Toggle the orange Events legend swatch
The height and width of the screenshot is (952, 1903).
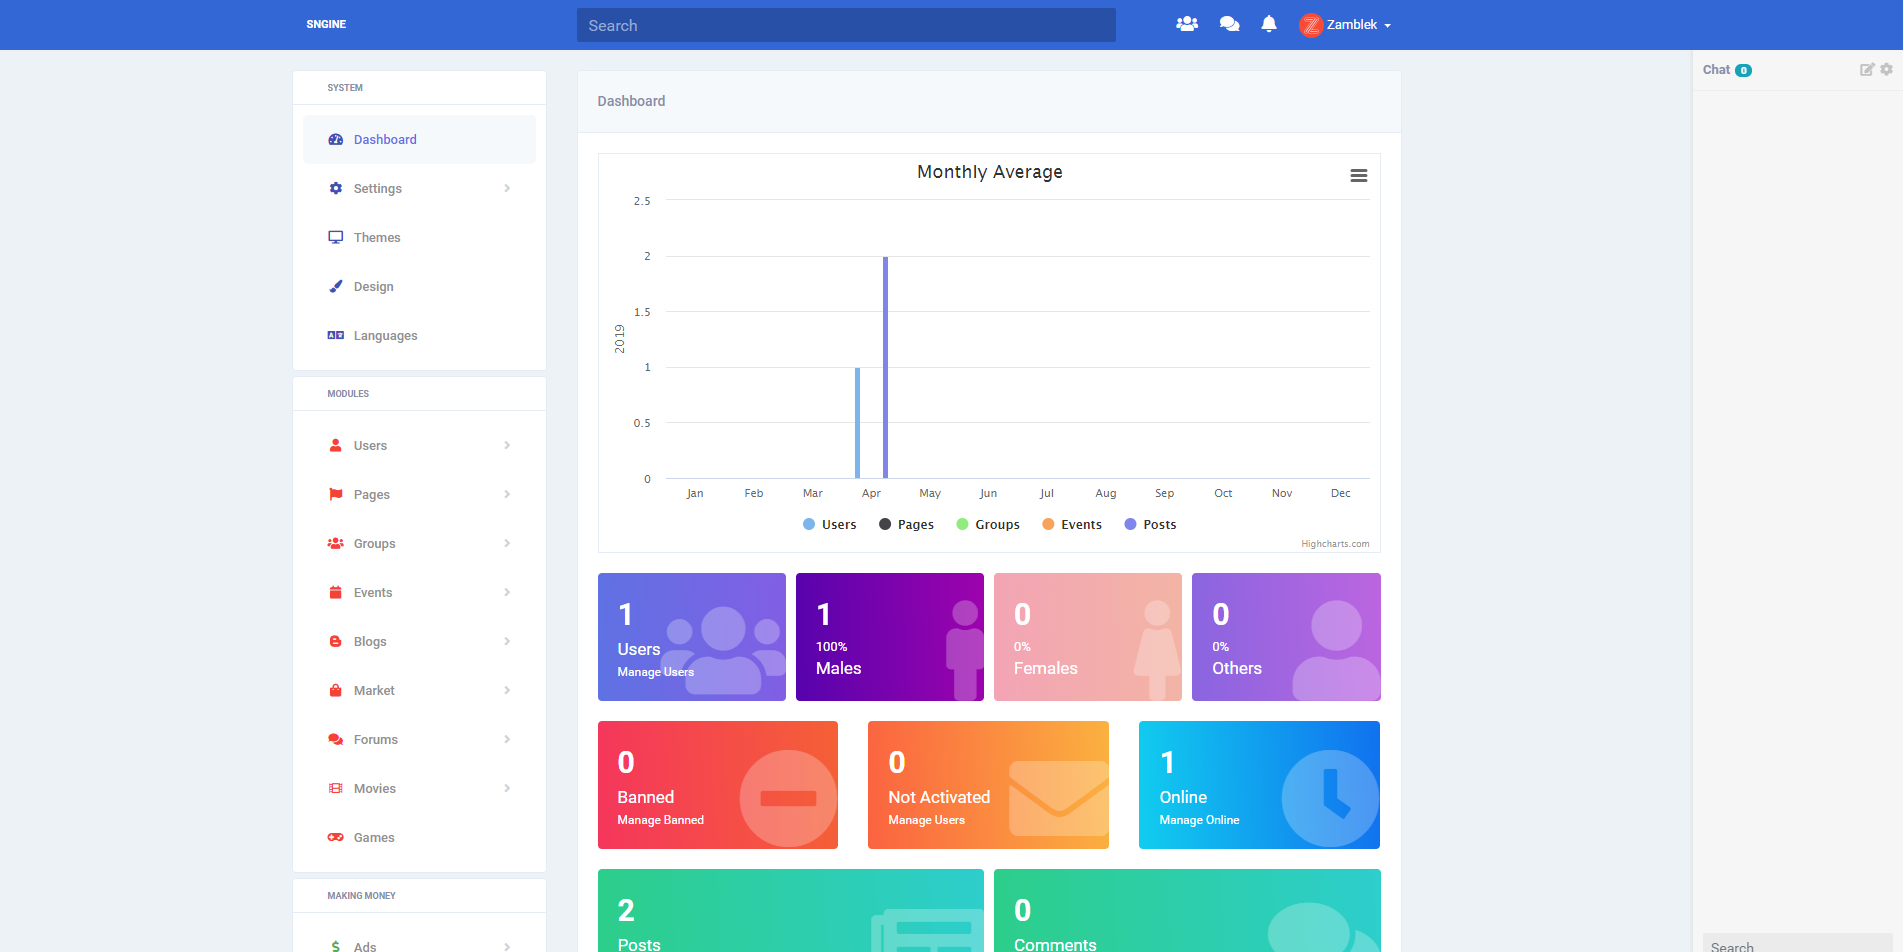[1048, 524]
